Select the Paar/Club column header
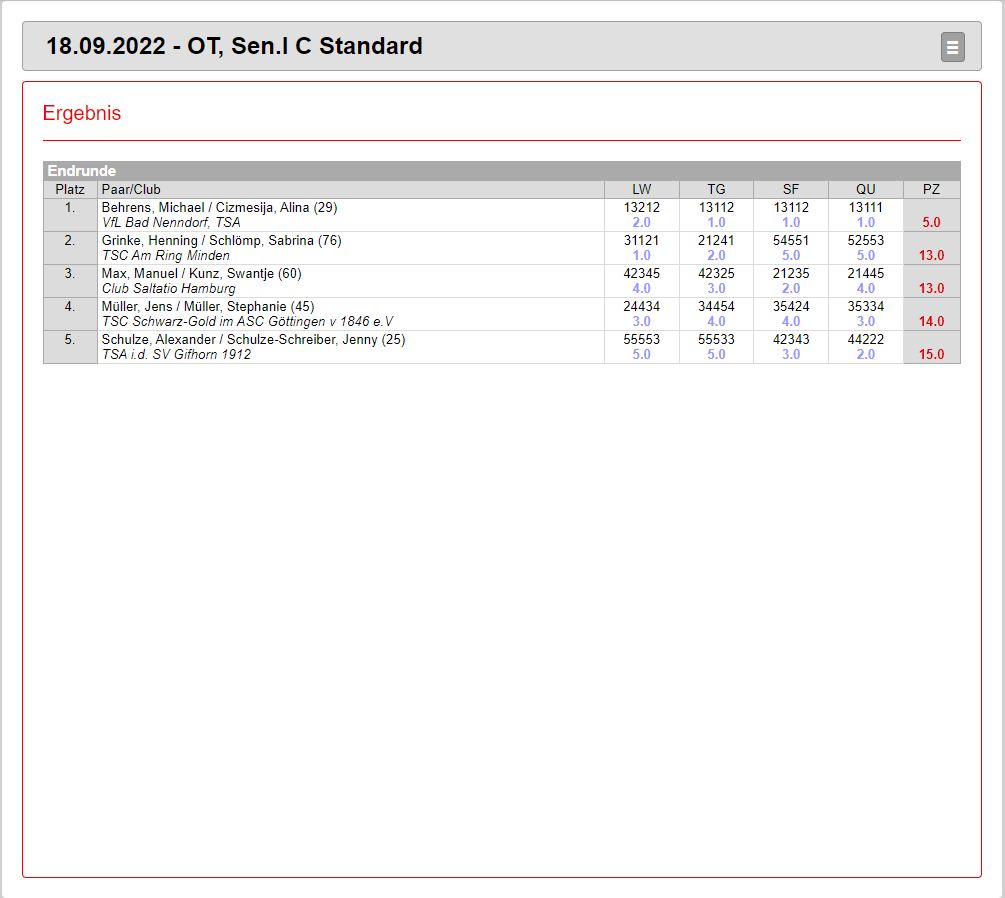The width and height of the screenshot is (1005, 898). coord(131,189)
